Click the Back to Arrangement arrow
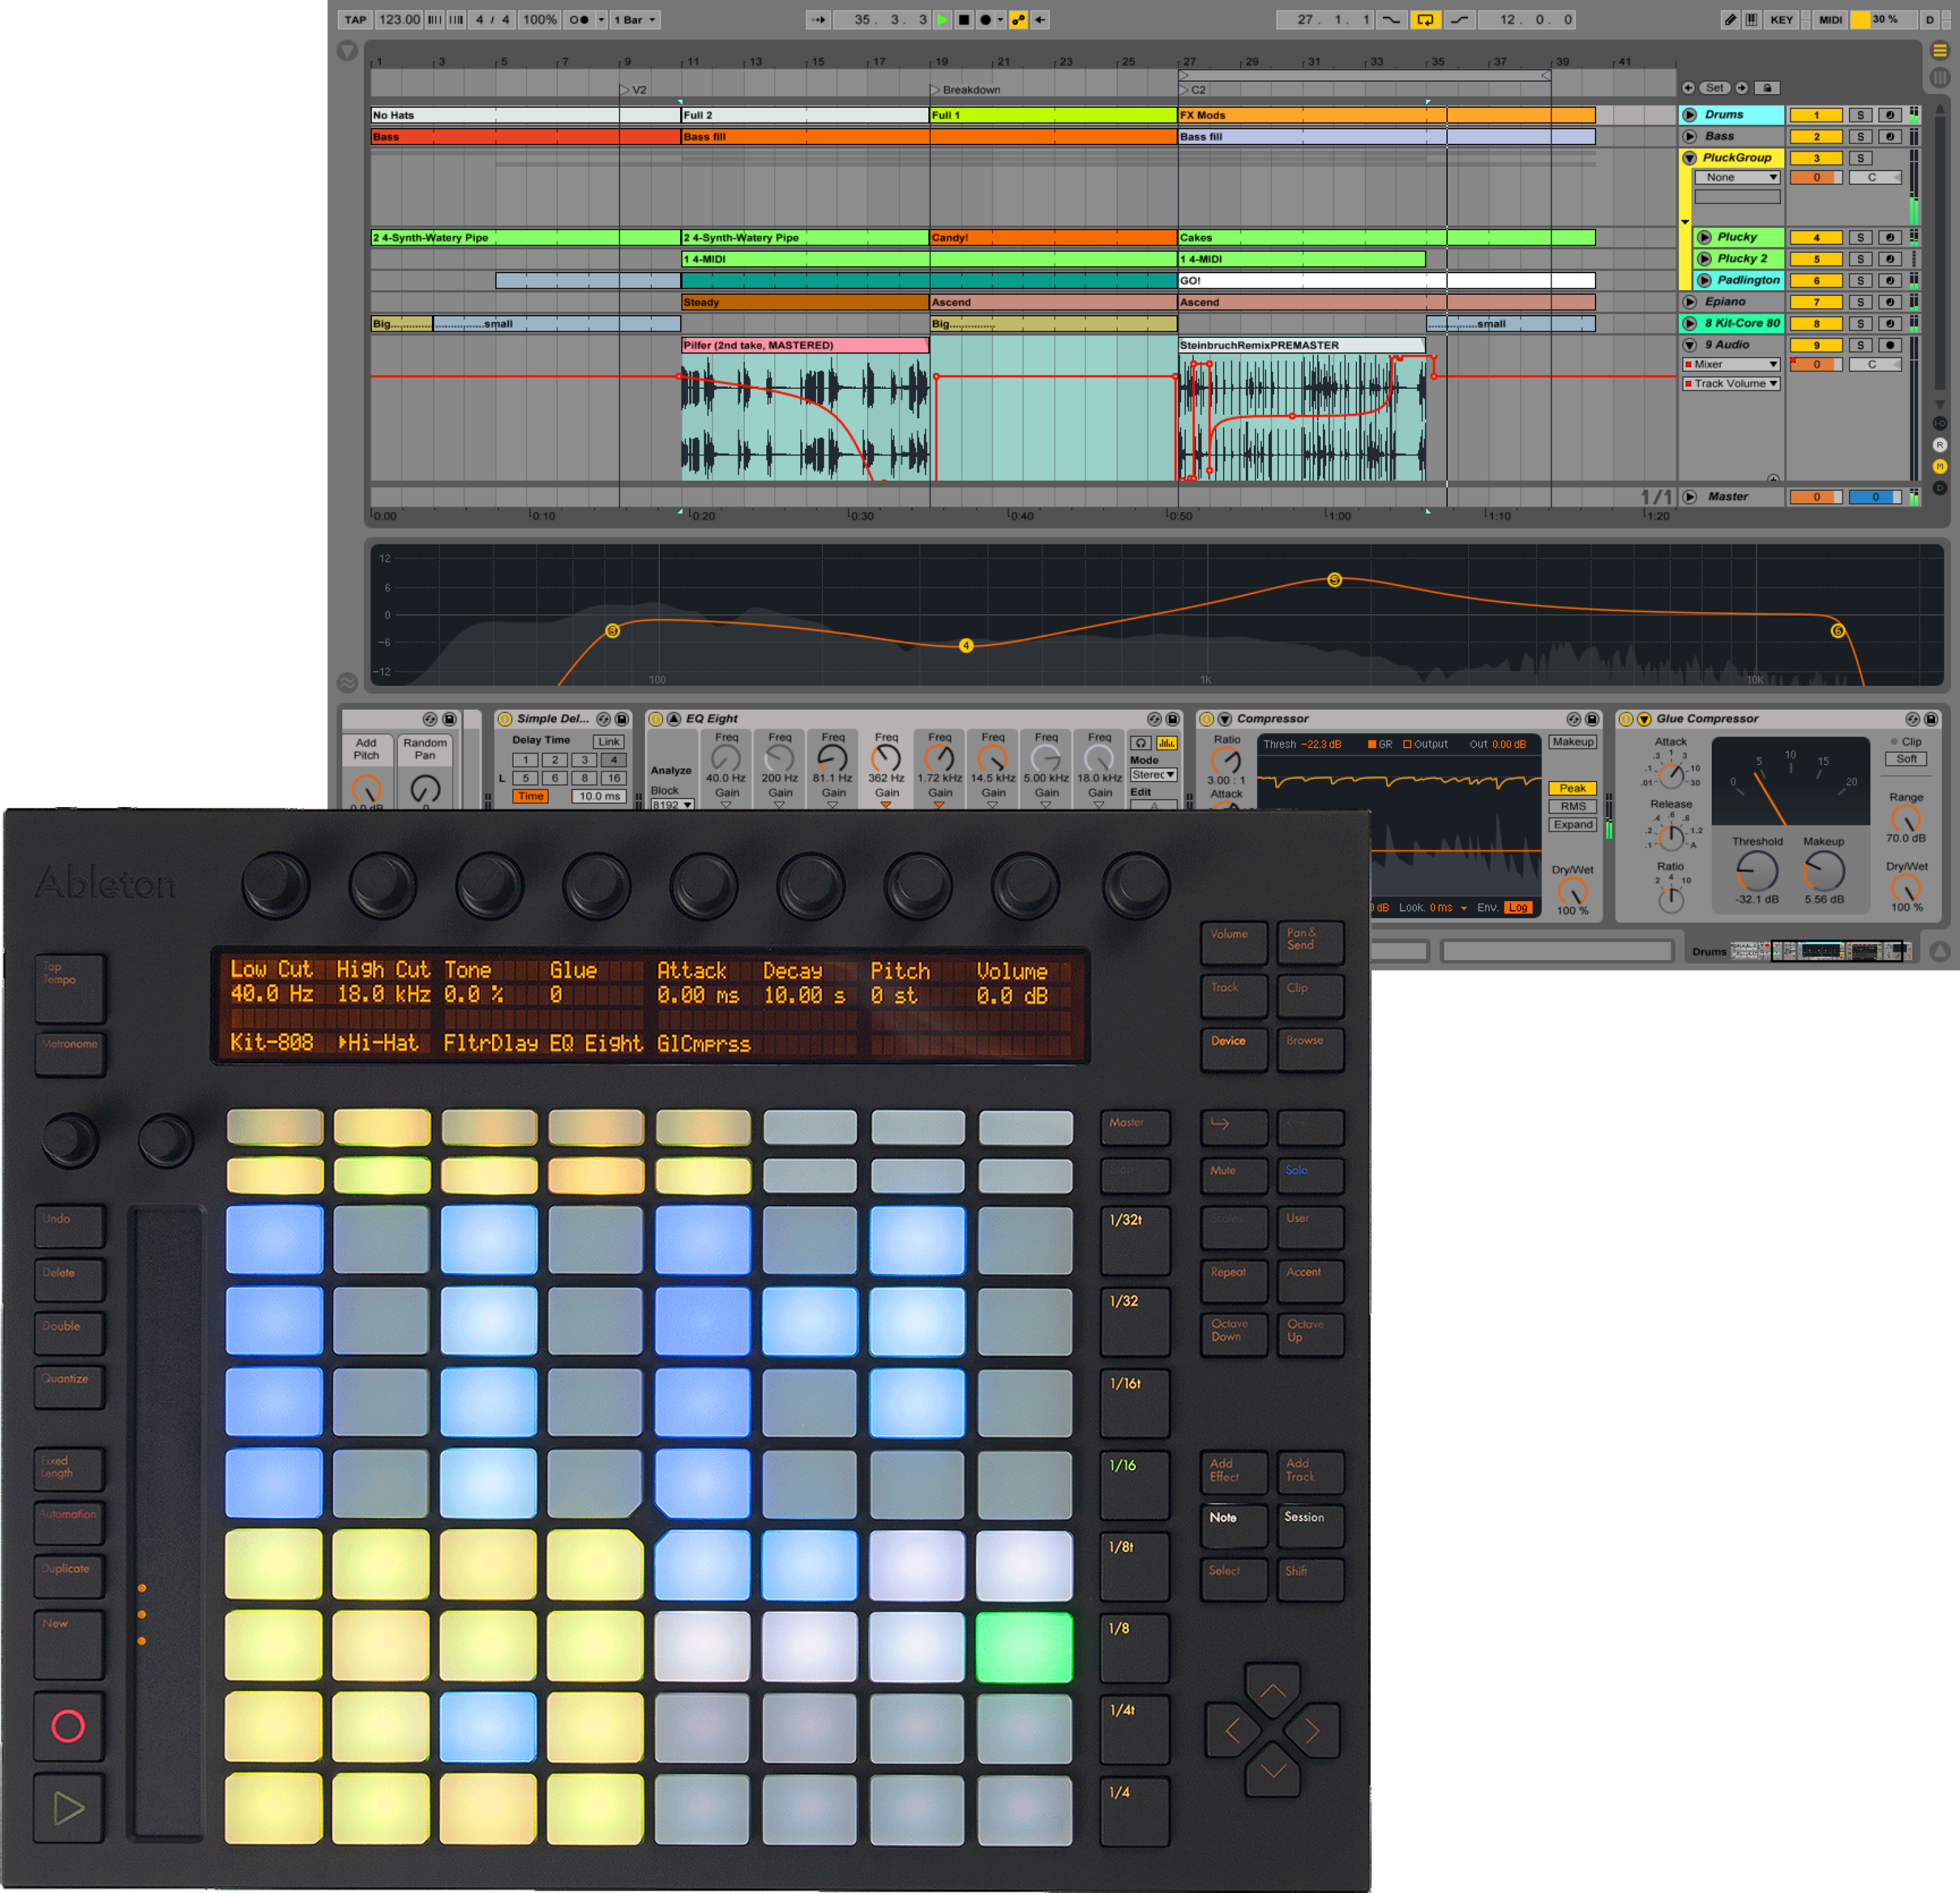 click(x=1040, y=20)
